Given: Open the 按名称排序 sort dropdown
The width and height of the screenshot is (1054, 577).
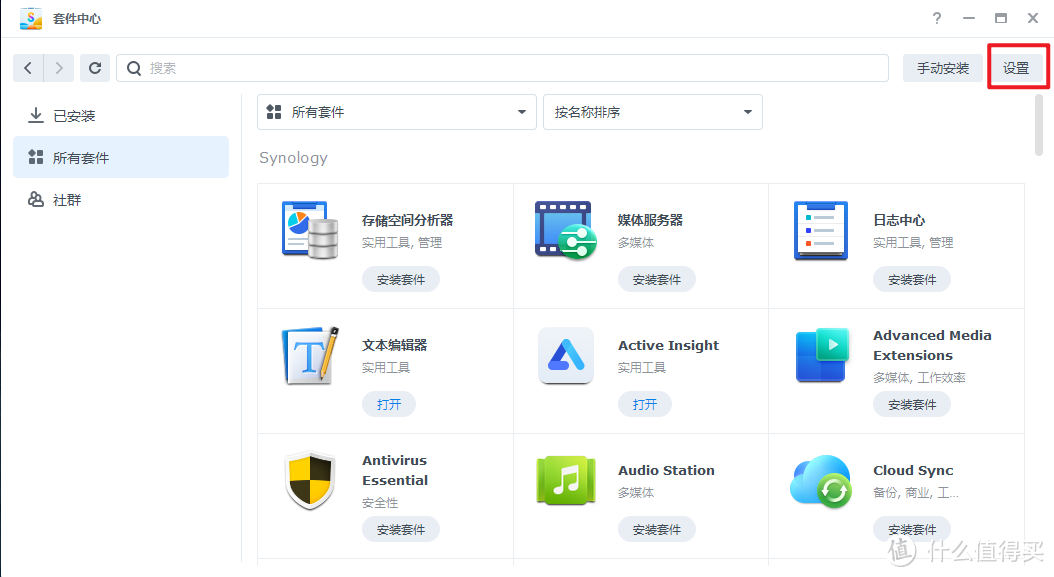Looking at the screenshot, I should click(x=653, y=112).
